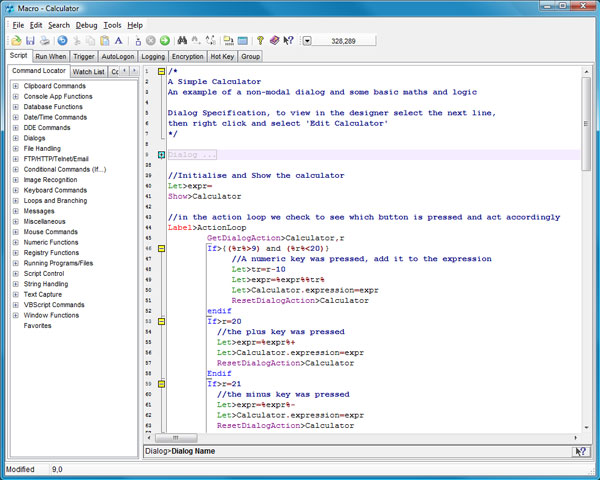Expand String Handling tree node
The height and width of the screenshot is (480, 600).
click(15, 284)
